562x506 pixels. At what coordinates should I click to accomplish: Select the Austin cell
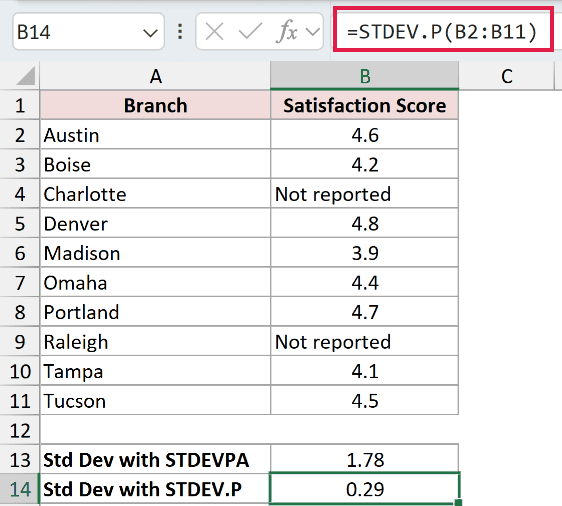point(155,135)
